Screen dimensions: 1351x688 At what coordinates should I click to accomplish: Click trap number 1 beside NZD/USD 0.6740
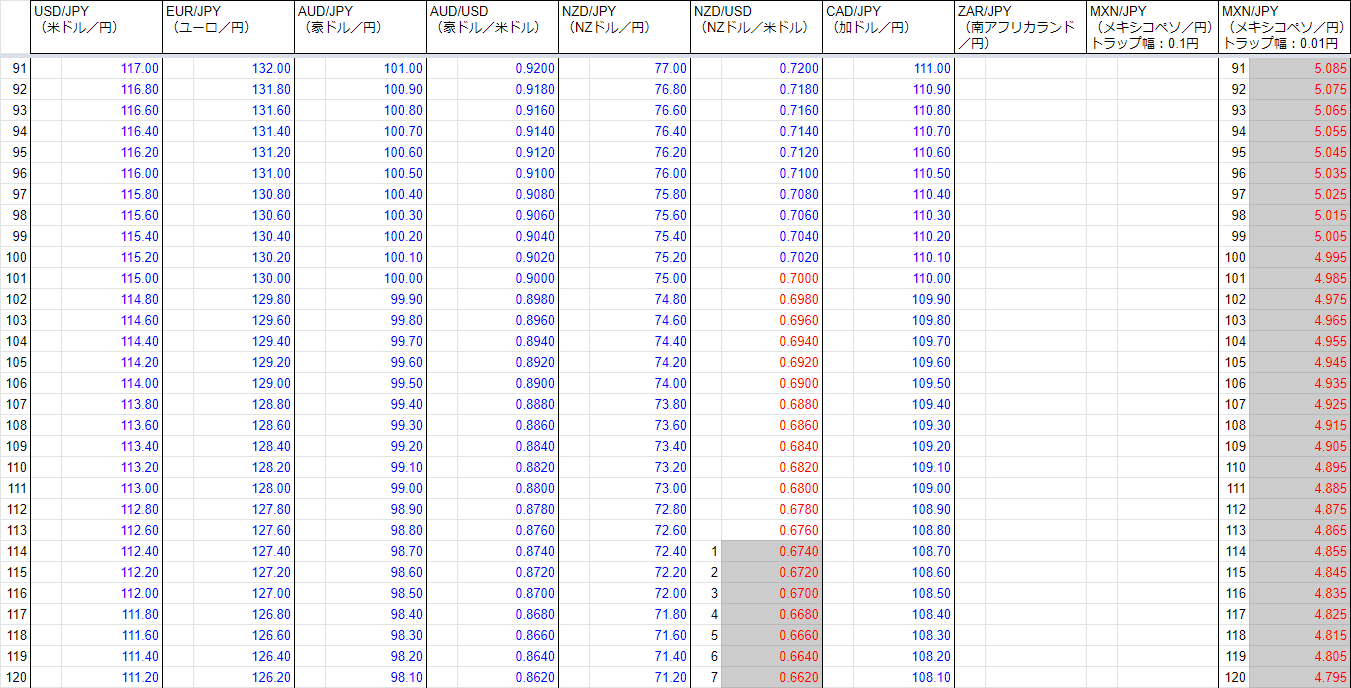point(706,551)
